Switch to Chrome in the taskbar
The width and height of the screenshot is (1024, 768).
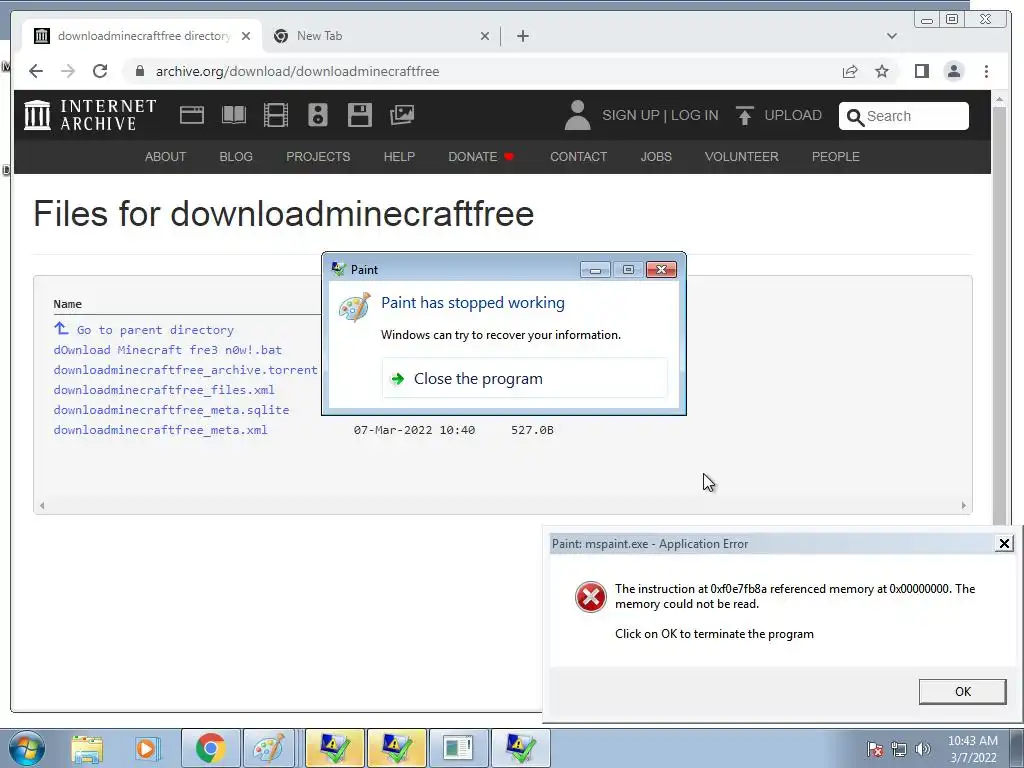[210, 748]
